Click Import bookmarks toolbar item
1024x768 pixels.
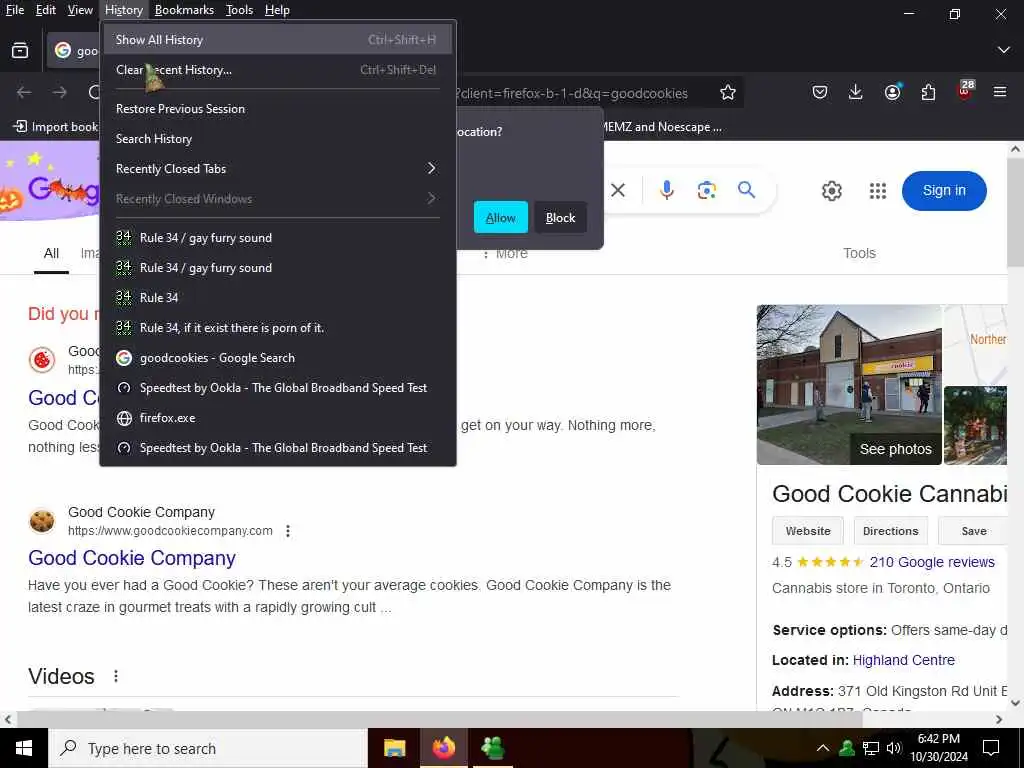coord(56,127)
